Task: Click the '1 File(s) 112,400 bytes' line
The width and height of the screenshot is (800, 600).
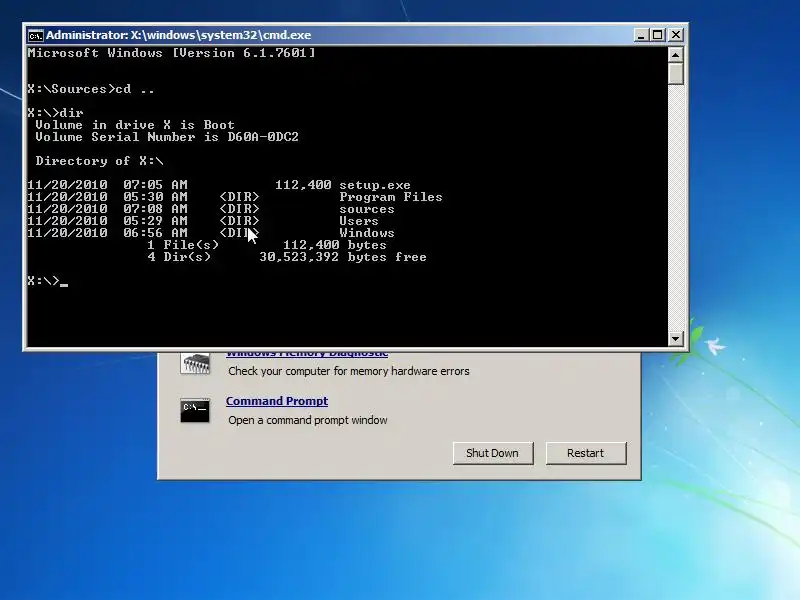Action: click(267, 245)
